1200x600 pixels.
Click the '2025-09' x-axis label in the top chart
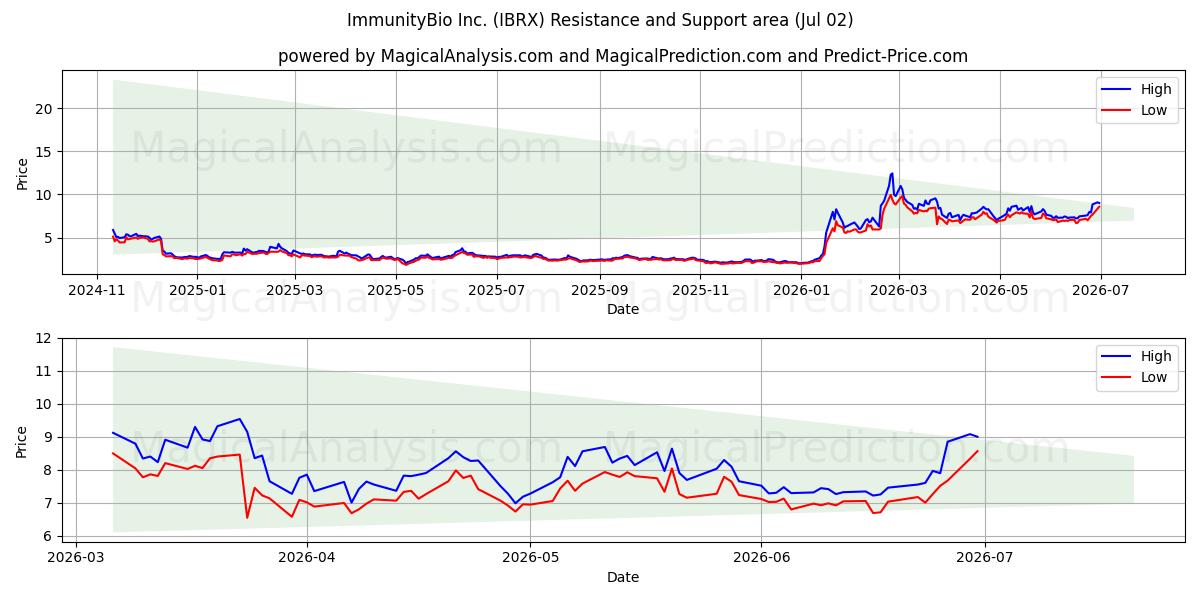(599, 291)
